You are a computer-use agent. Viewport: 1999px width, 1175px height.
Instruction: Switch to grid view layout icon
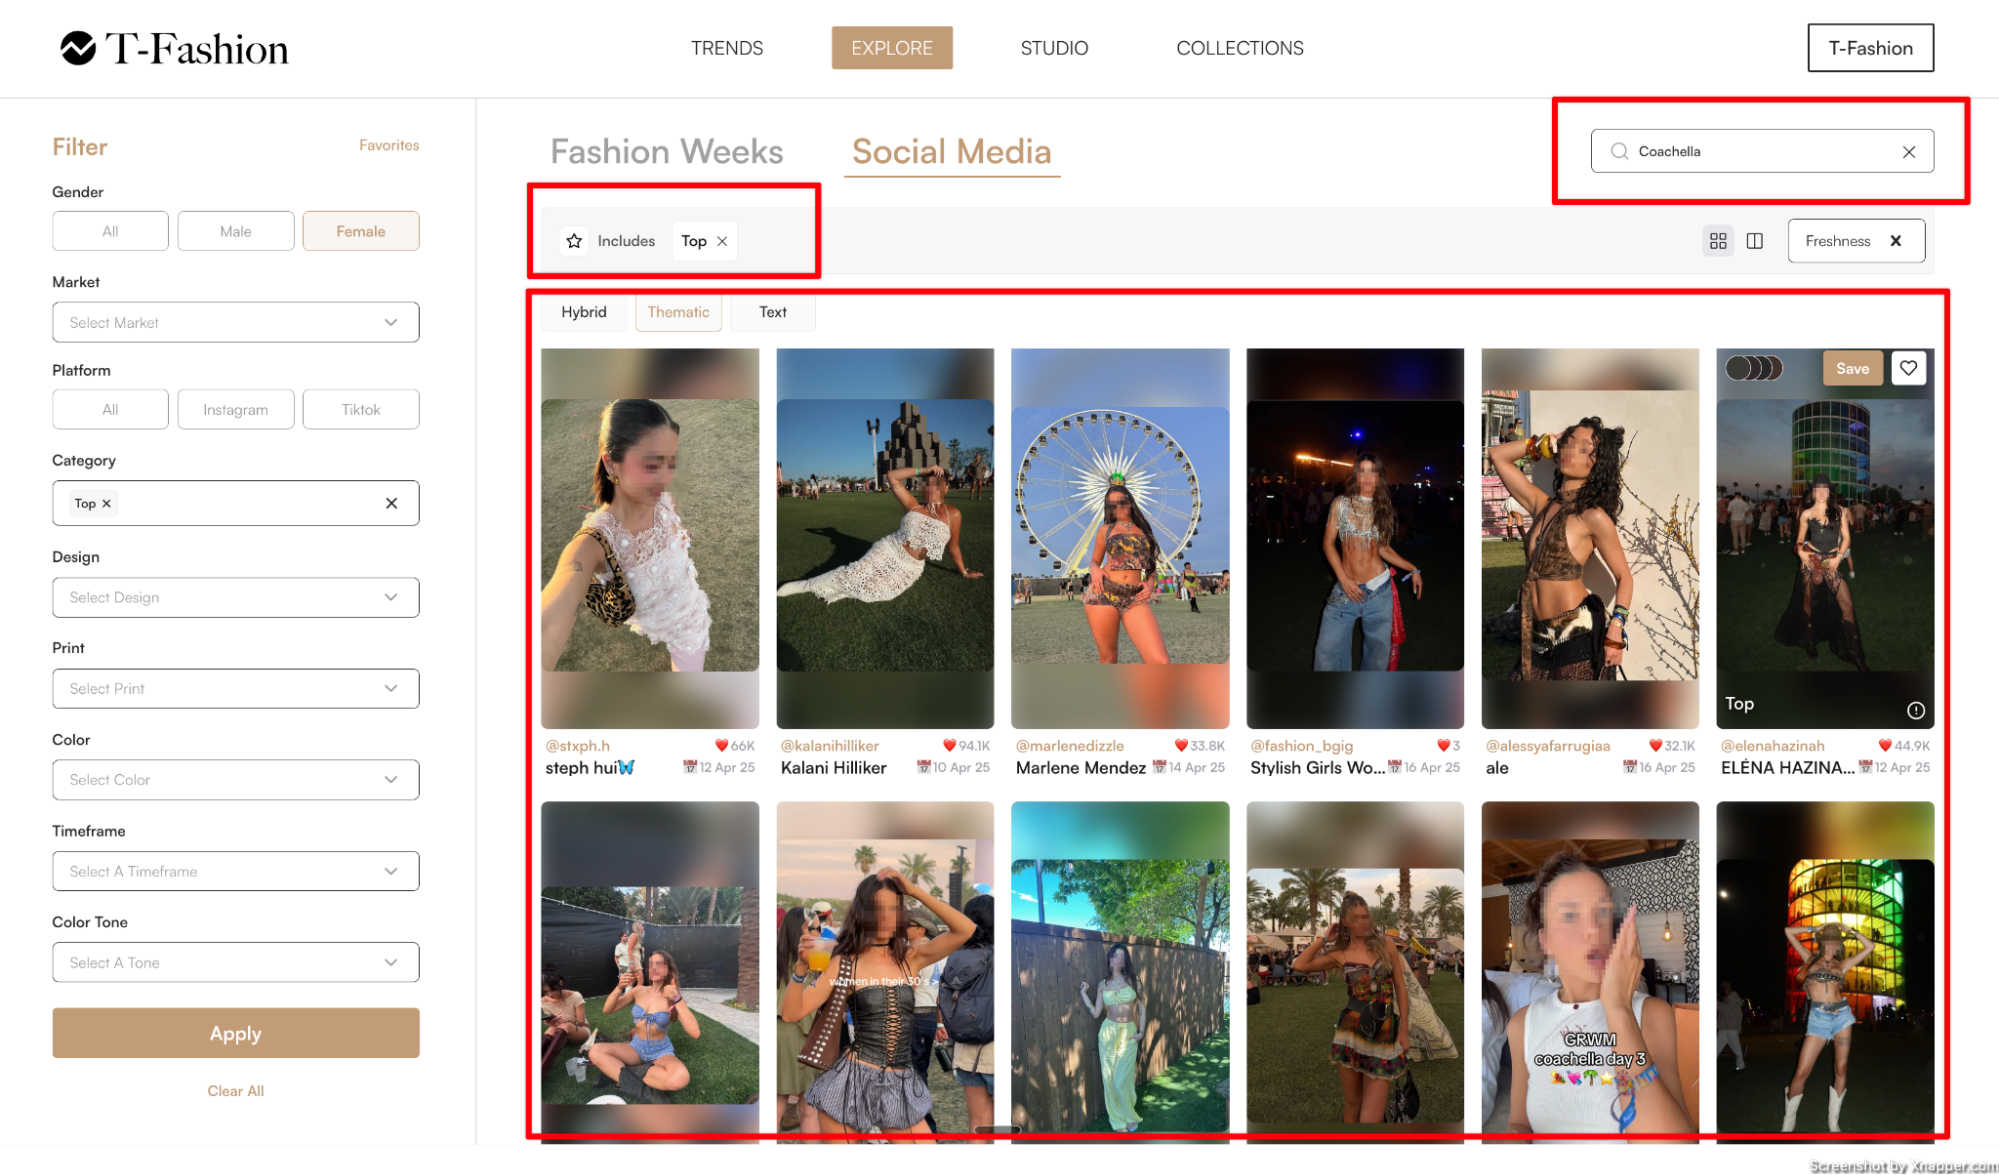pyautogui.click(x=1718, y=241)
